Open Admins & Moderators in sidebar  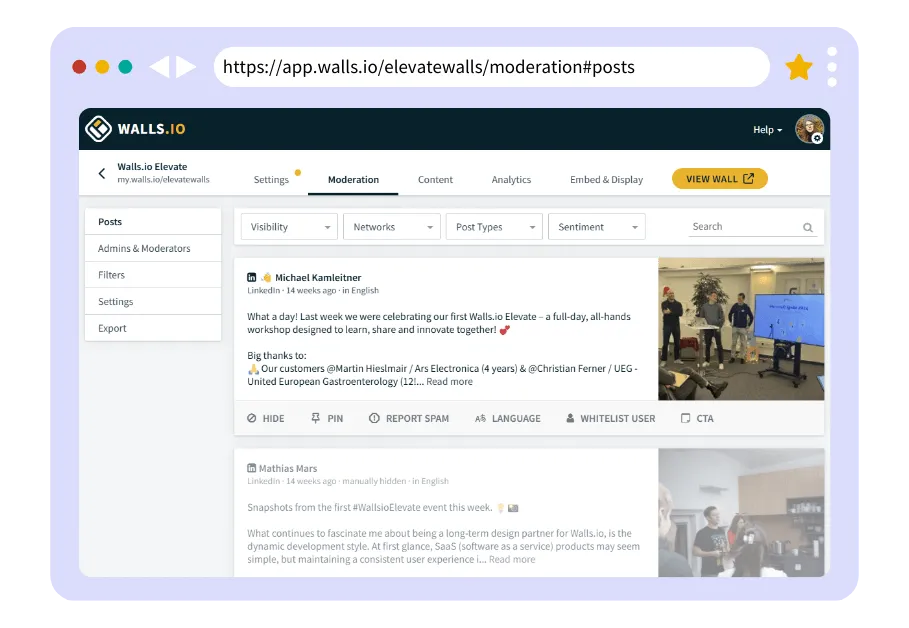coord(153,248)
